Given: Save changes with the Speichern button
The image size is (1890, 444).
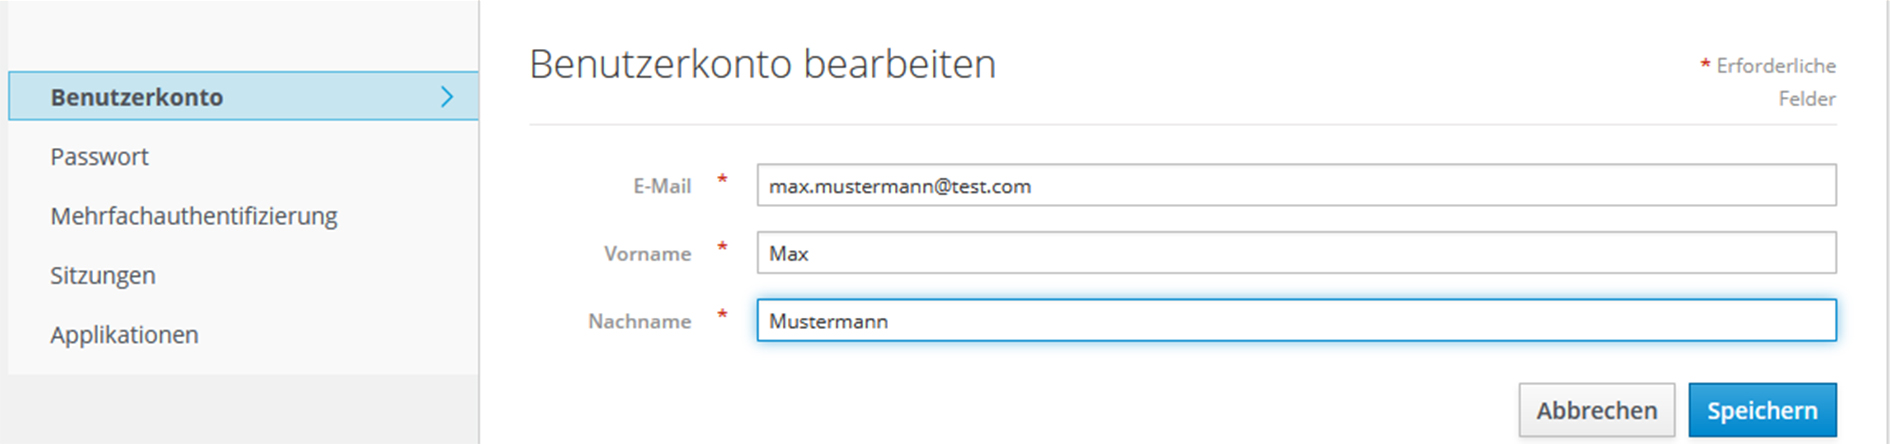Looking at the screenshot, I should (x=1761, y=410).
